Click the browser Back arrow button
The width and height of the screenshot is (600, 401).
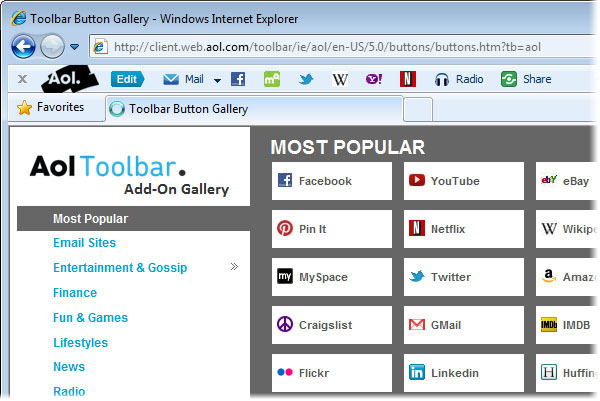[x=23, y=47]
